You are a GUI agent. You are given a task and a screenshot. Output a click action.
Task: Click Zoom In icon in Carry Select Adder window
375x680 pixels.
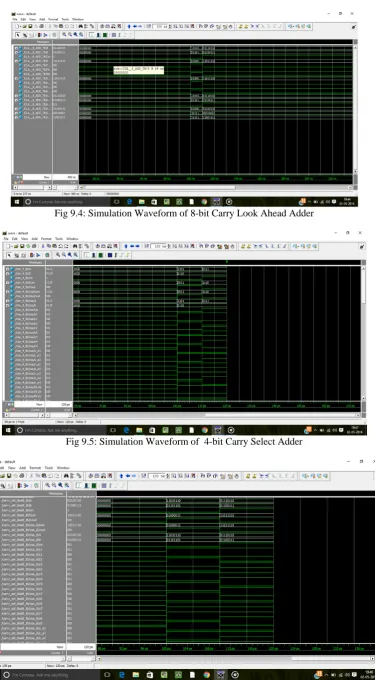pyautogui.click(x=58, y=255)
